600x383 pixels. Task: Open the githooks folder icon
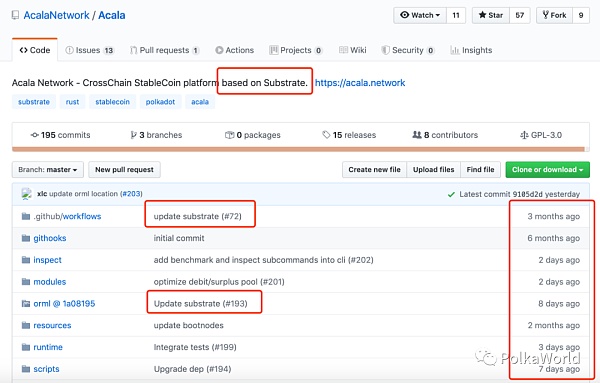tap(26, 238)
